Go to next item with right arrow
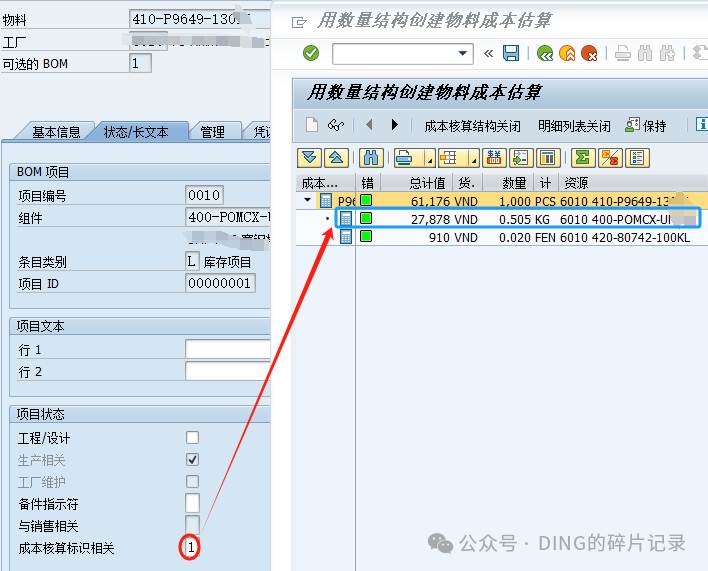 click(x=395, y=125)
